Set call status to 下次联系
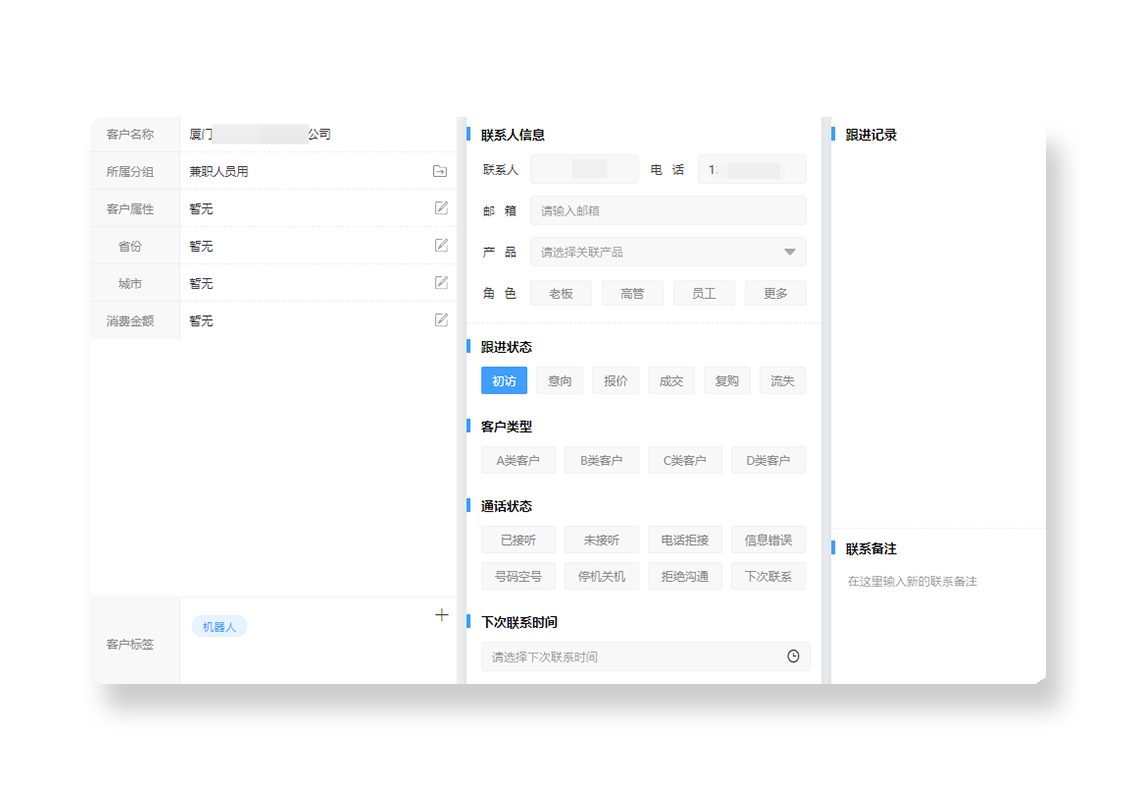 coord(768,577)
